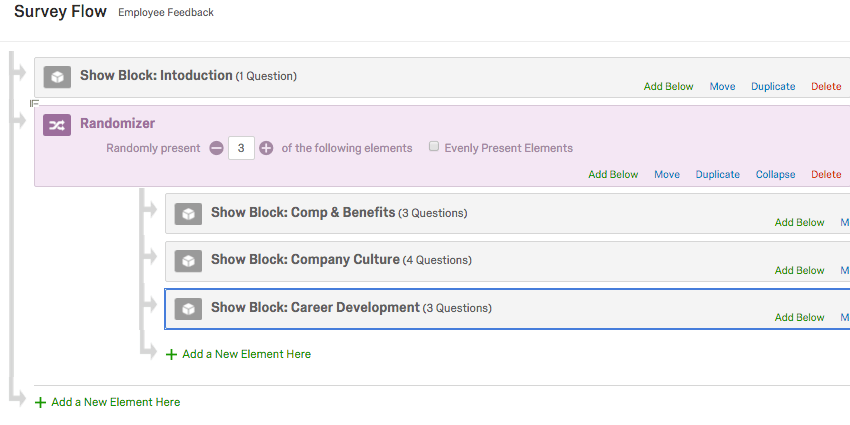This screenshot has height=425, width=850.
Task: Increase randomizer count with plus icon
Action: point(266,148)
